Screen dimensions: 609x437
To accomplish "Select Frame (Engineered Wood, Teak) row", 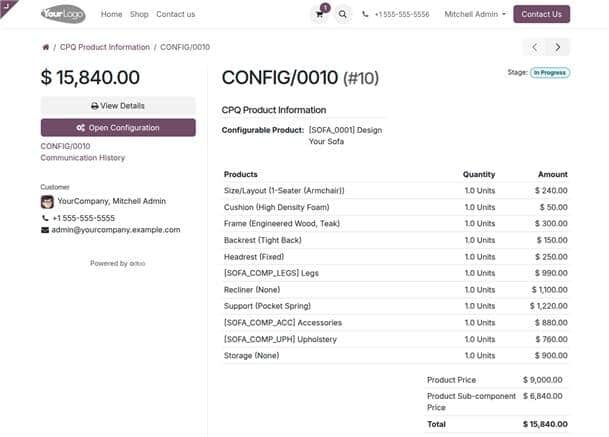I will [x=395, y=224].
